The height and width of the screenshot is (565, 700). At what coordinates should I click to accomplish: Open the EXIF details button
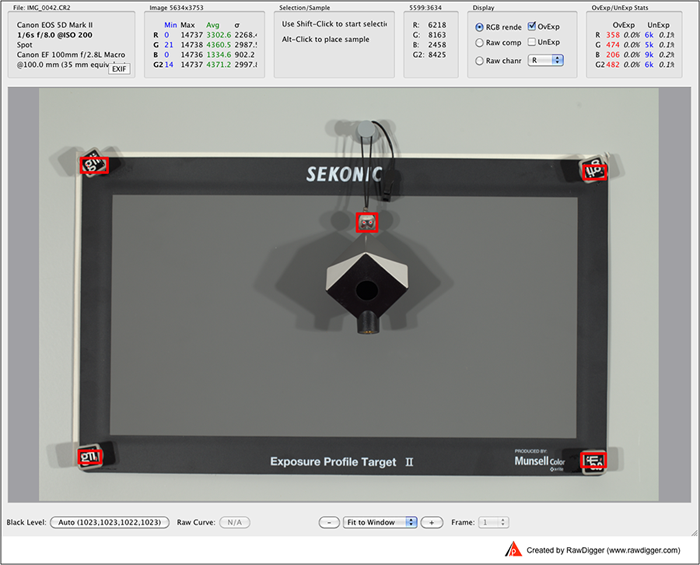119,69
